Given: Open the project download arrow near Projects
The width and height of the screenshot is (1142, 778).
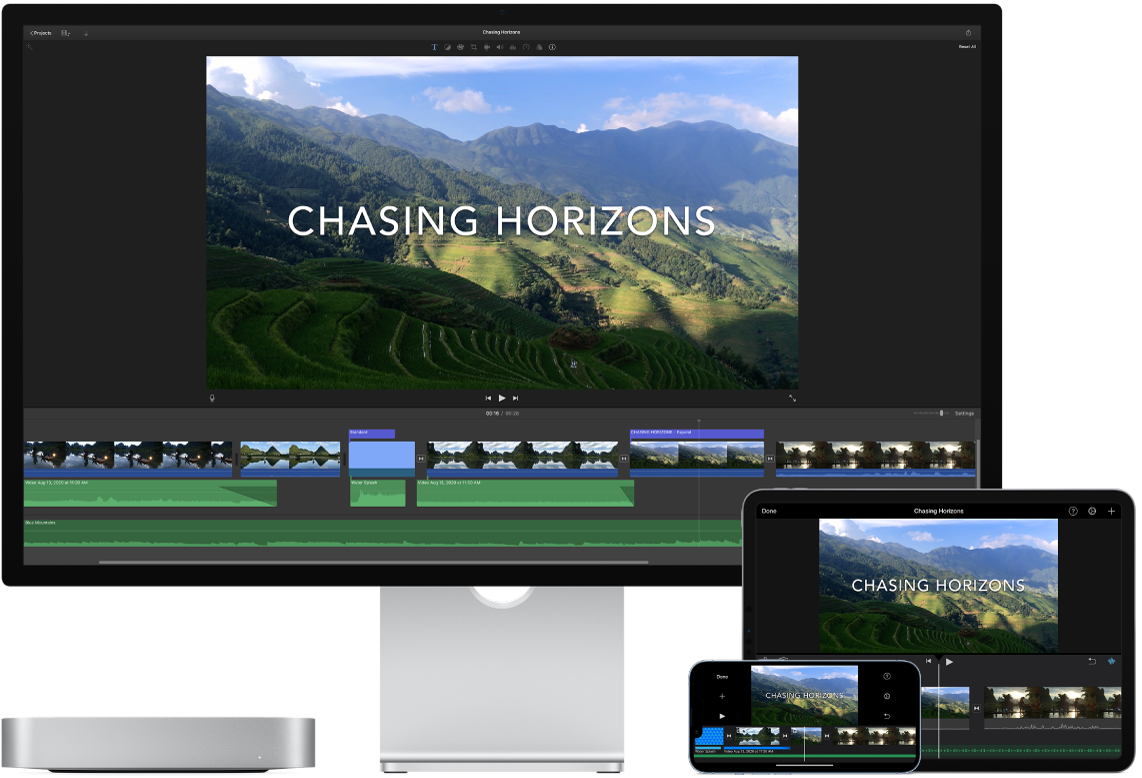Looking at the screenshot, I should coord(86,33).
